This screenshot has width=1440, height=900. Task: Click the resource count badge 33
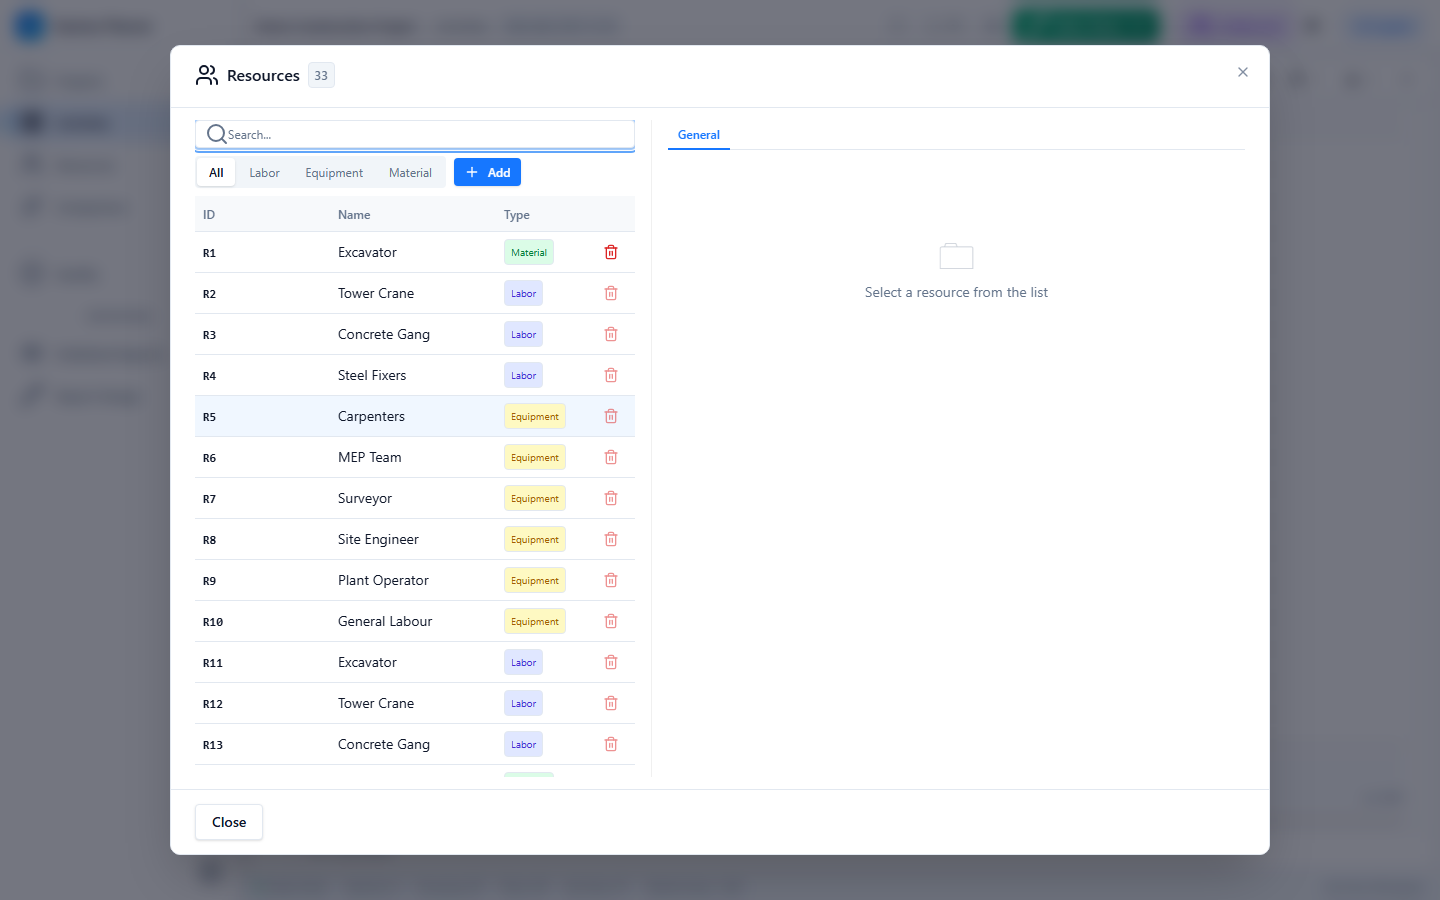pos(321,75)
